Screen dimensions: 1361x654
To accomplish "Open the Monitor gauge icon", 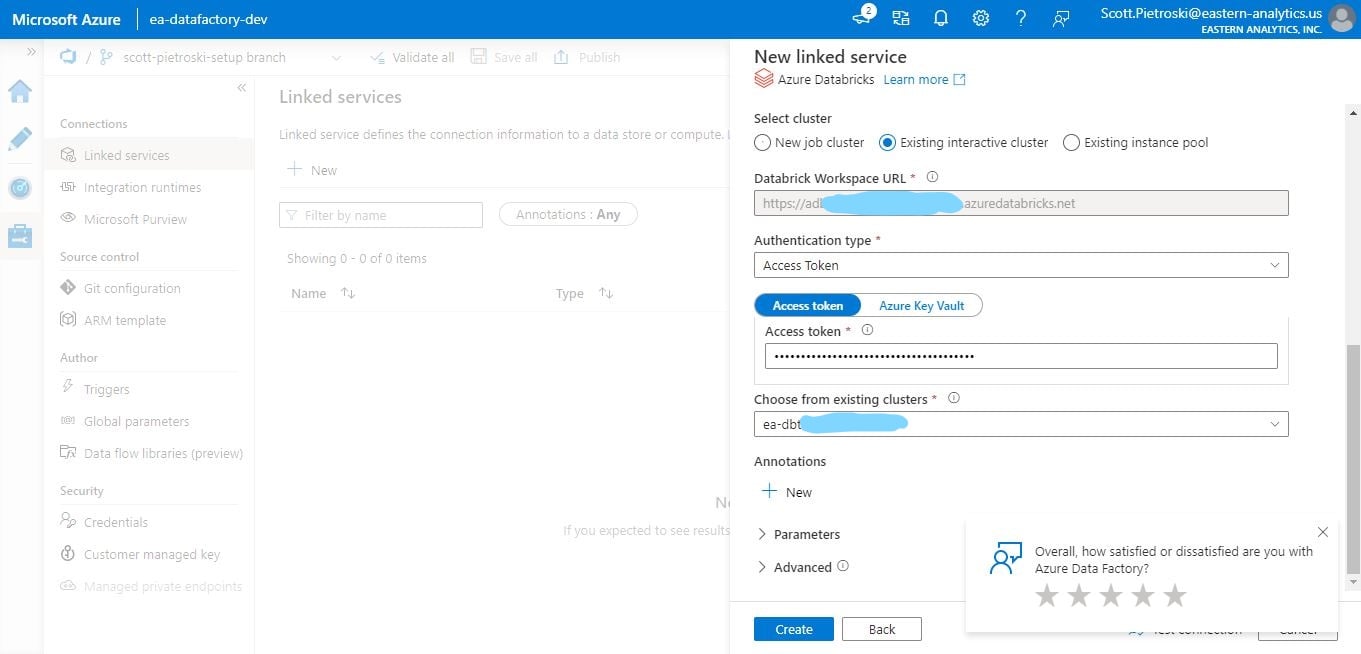I will point(20,188).
